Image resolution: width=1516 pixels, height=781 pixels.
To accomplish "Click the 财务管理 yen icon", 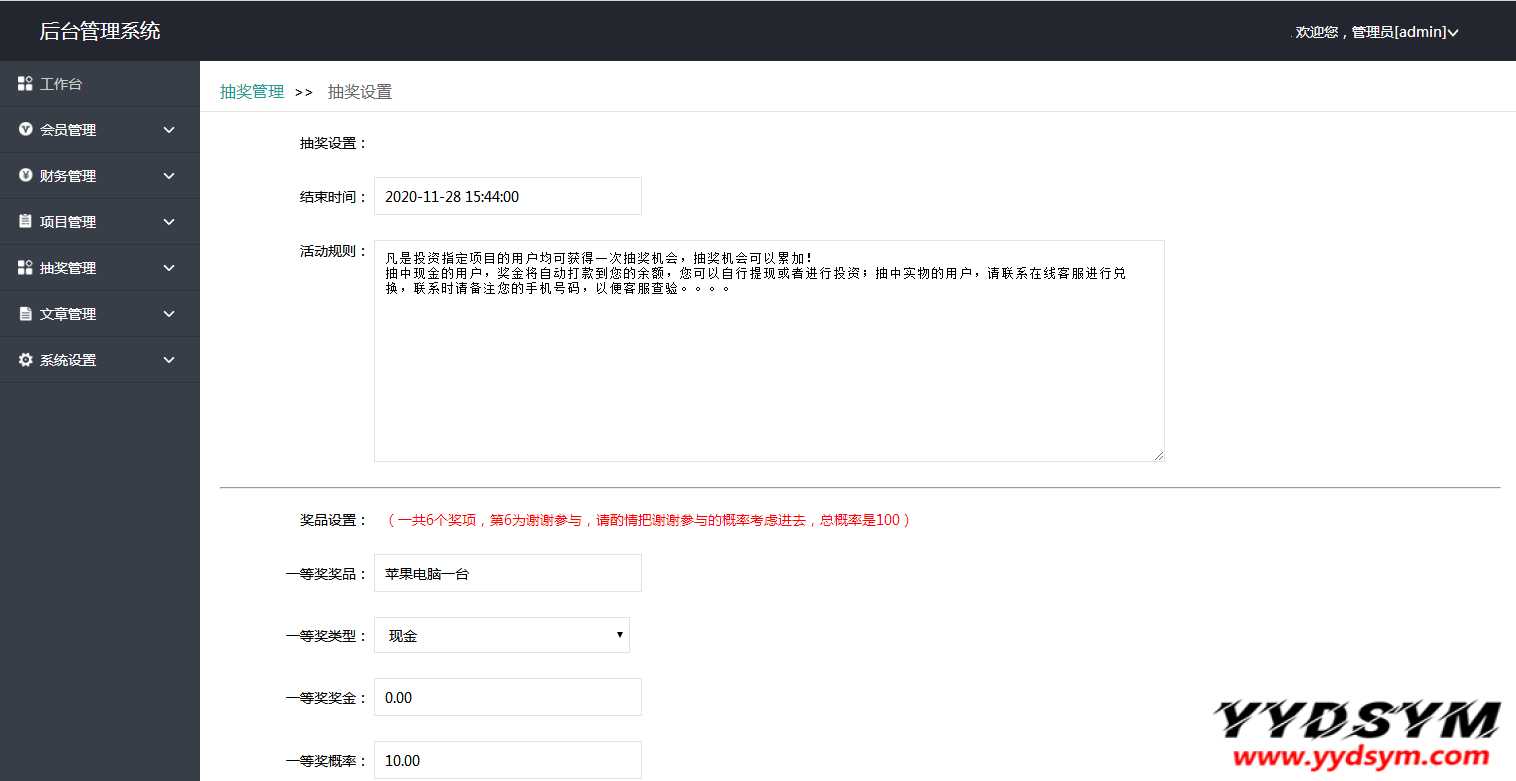I will coord(26,176).
